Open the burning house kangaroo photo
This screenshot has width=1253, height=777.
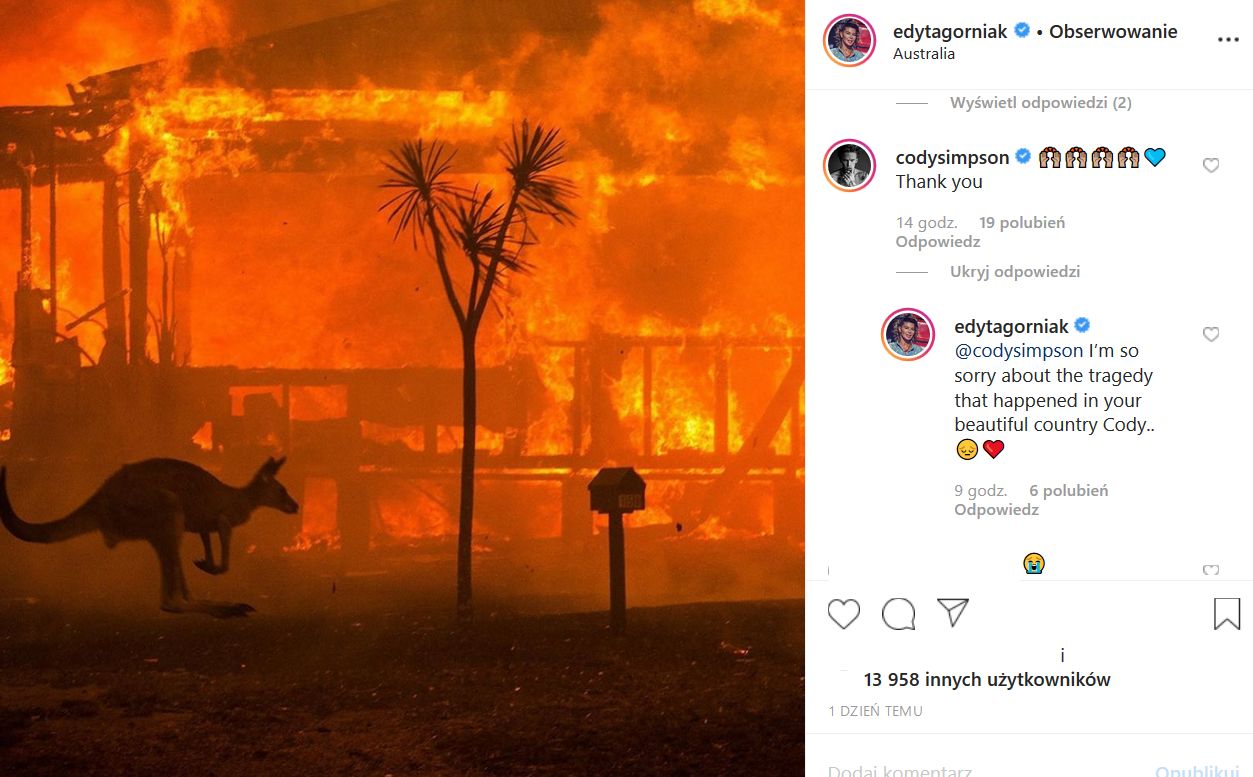point(402,388)
